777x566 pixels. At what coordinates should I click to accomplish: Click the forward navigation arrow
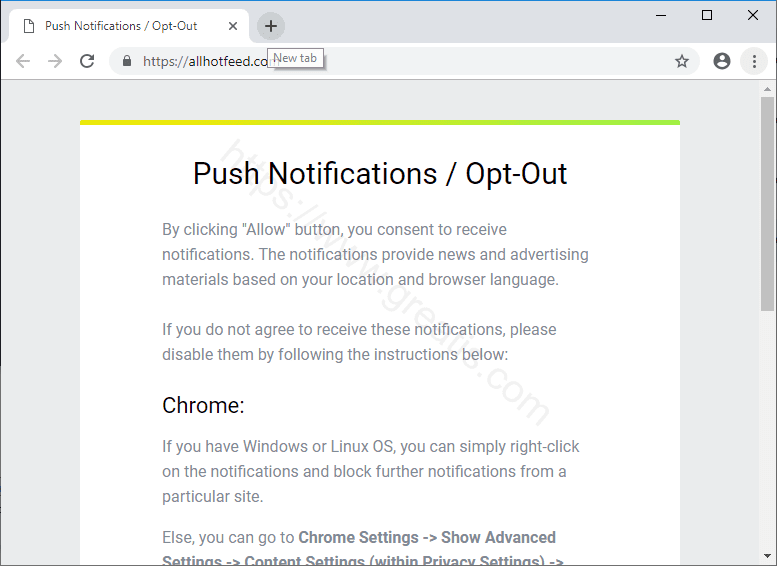(x=55, y=61)
